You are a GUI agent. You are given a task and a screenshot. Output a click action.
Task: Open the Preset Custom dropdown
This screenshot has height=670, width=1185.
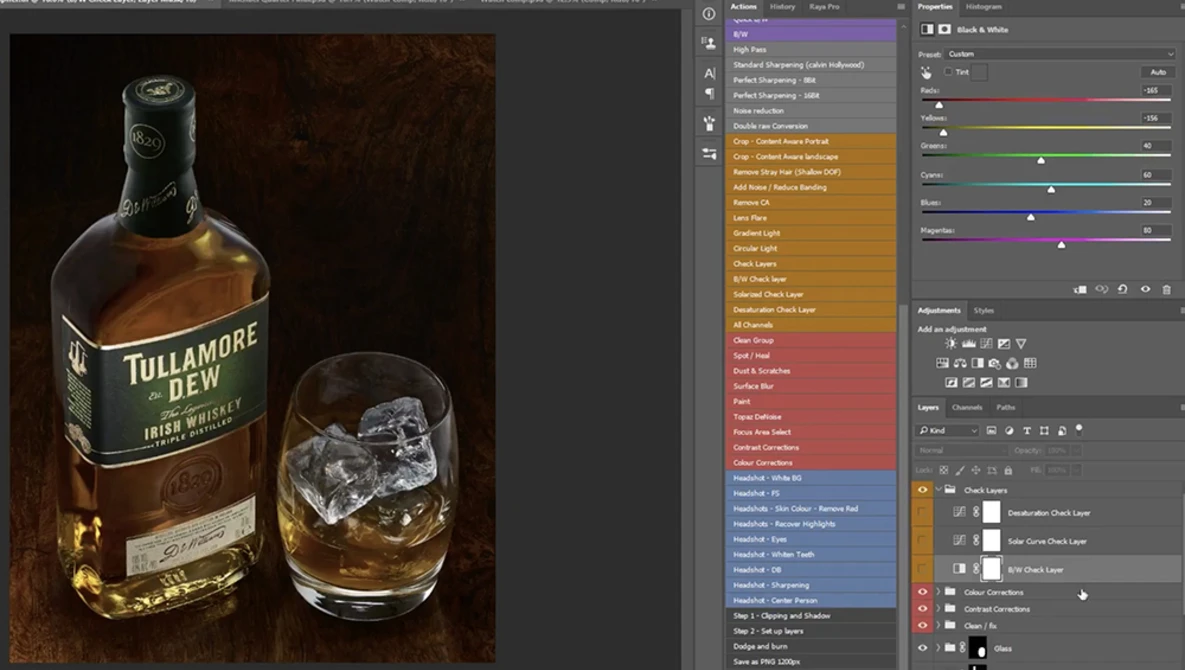tap(1060, 54)
